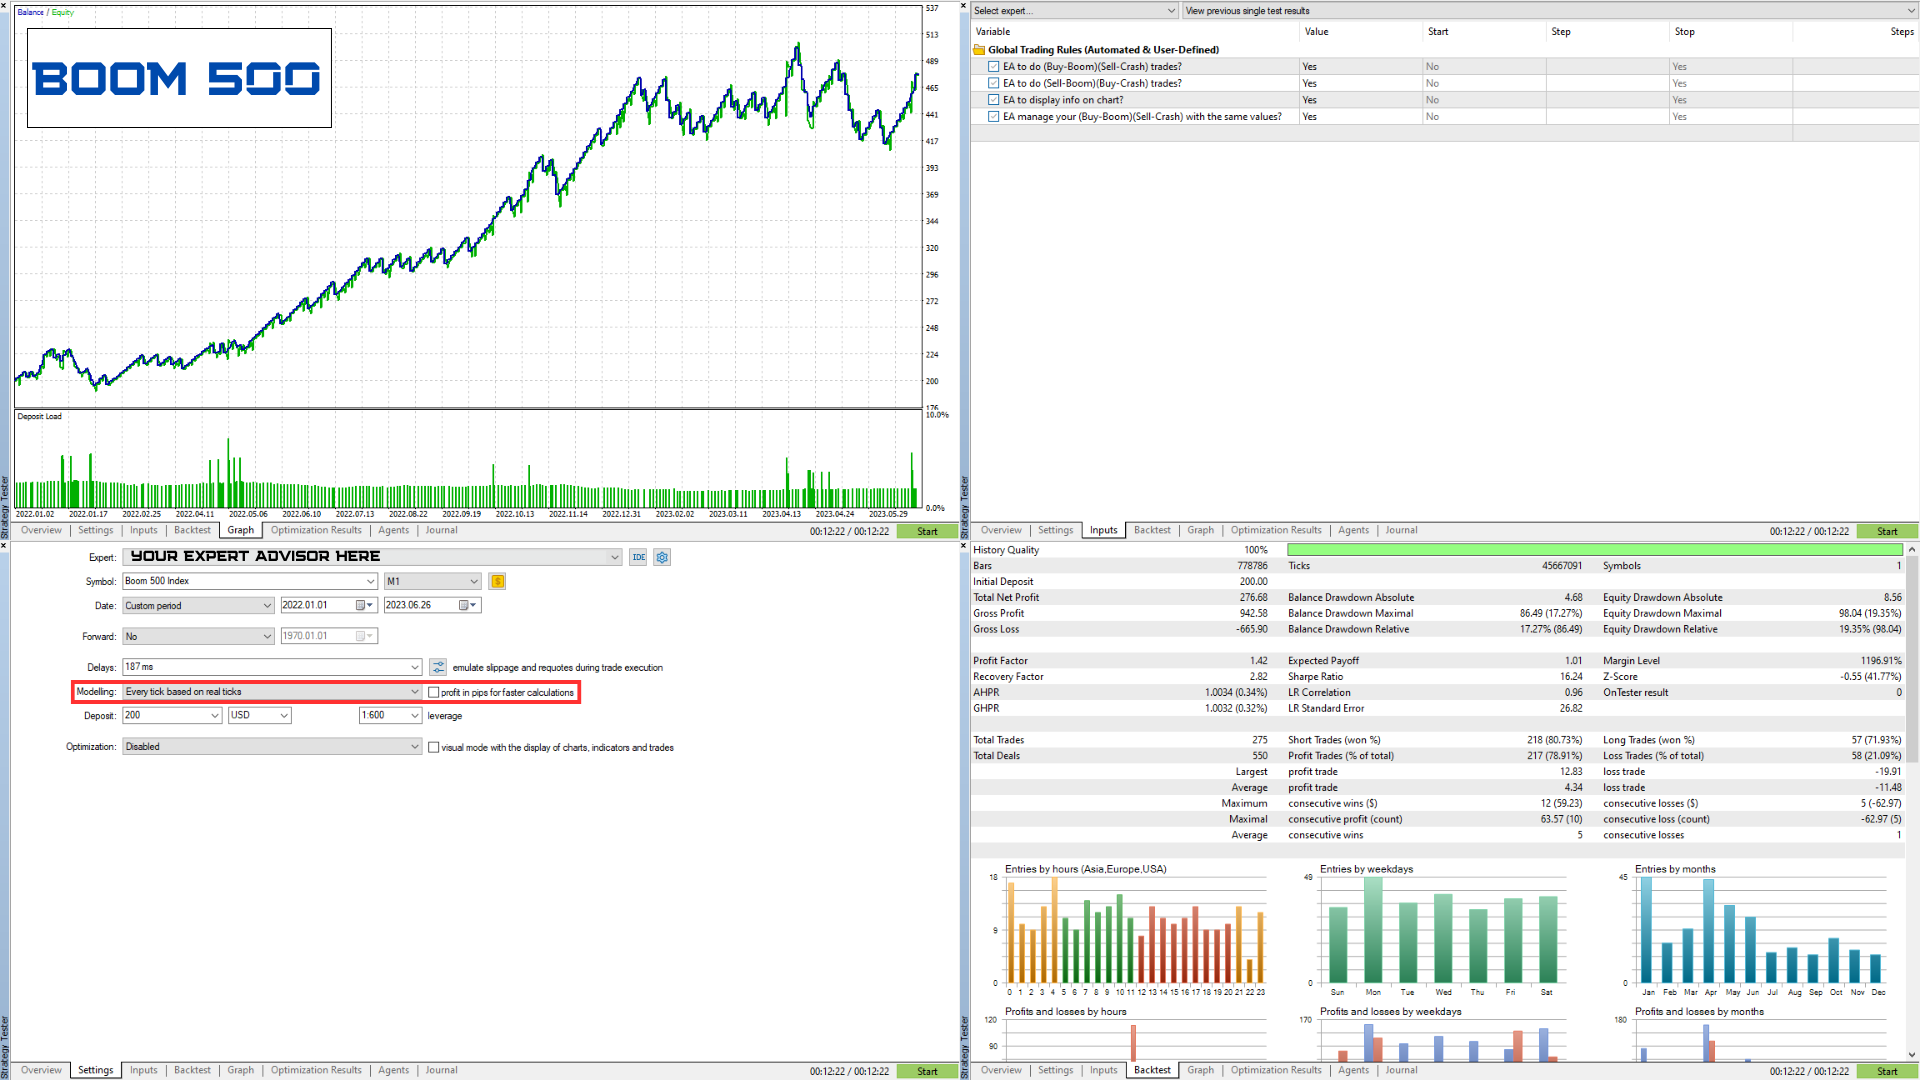The width and height of the screenshot is (1920, 1080).
Task: Open expert properties gear icon
Action: coord(662,557)
